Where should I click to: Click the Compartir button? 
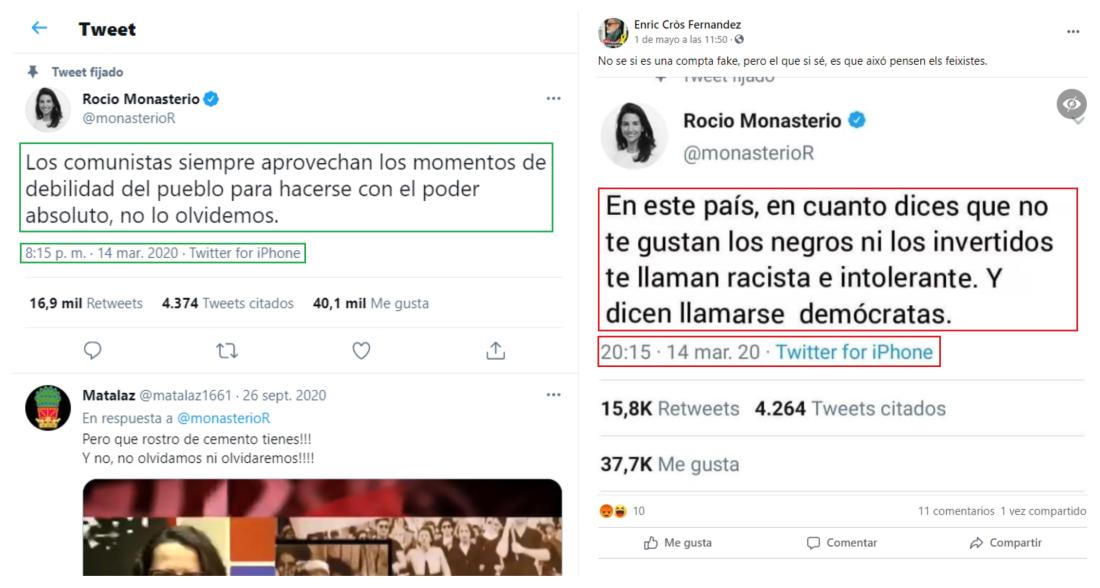(x=1006, y=542)
